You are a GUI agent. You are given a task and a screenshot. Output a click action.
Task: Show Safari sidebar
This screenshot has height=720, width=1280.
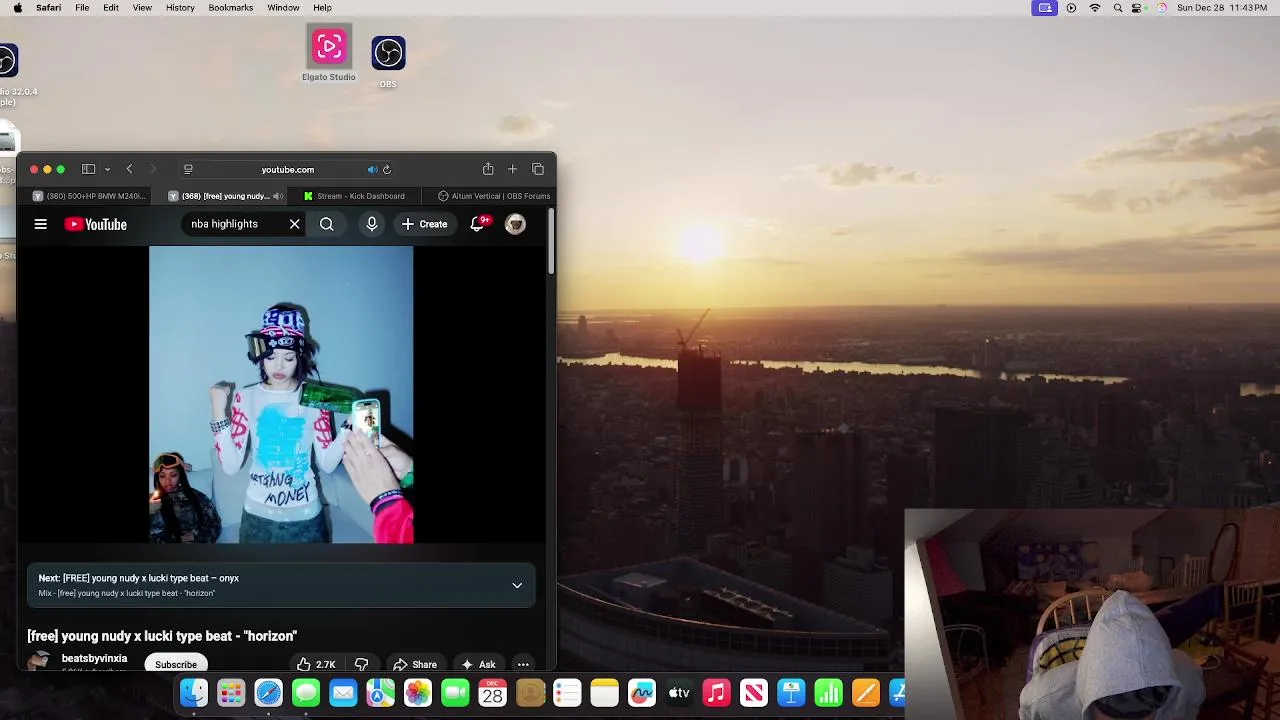coord(88,169)
